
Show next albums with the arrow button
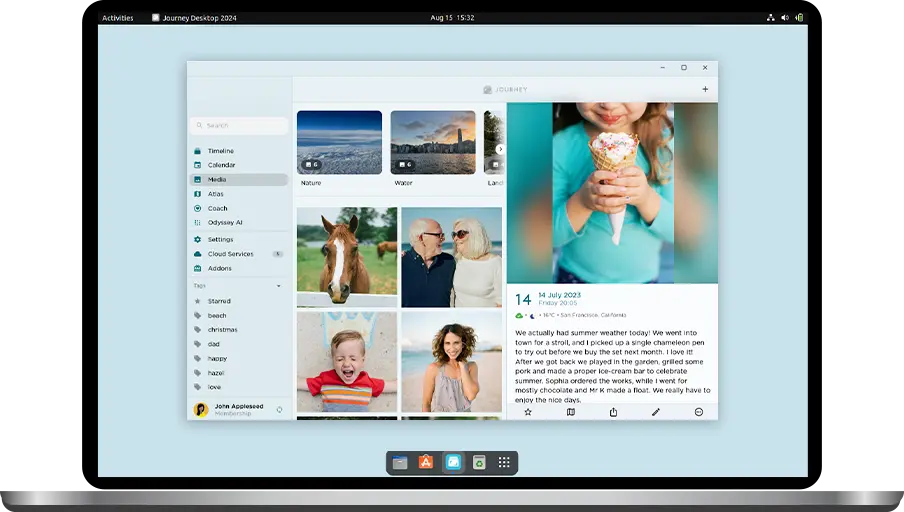(500, 149)
